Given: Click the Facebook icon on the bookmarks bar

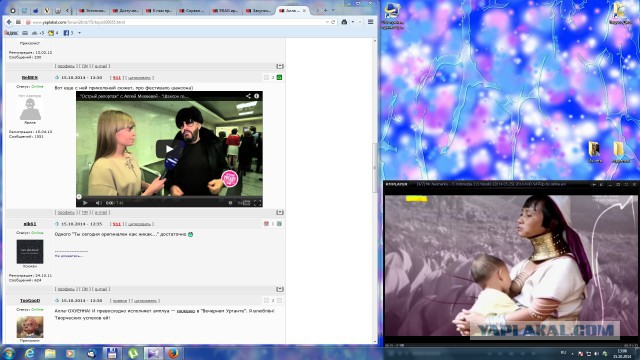Looking at the screenshot, I should click(66, 33).
